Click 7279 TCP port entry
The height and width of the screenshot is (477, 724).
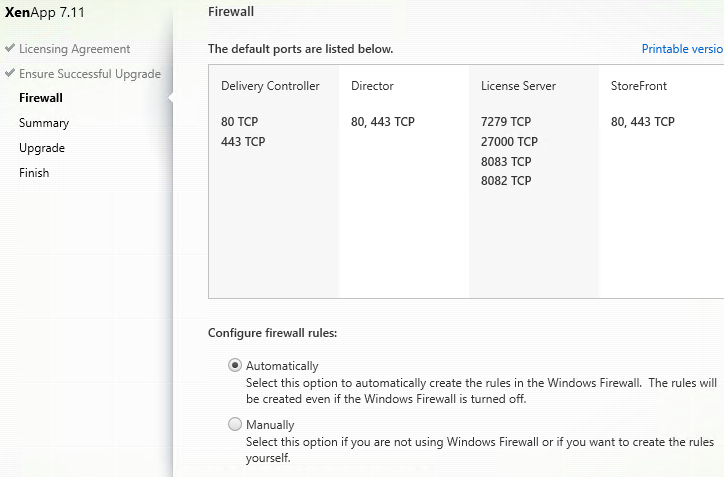[x=506, y=122]
